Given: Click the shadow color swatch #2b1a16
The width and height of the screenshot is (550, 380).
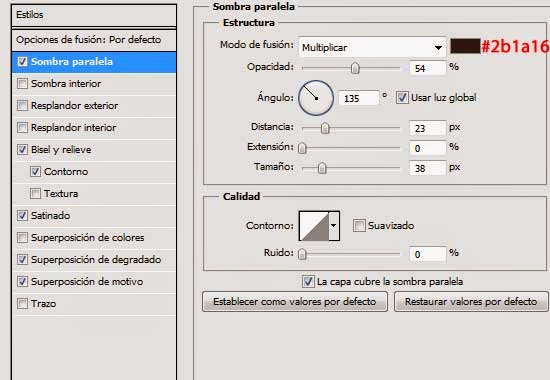Looking at the screenshot, I should click(465, 46).
